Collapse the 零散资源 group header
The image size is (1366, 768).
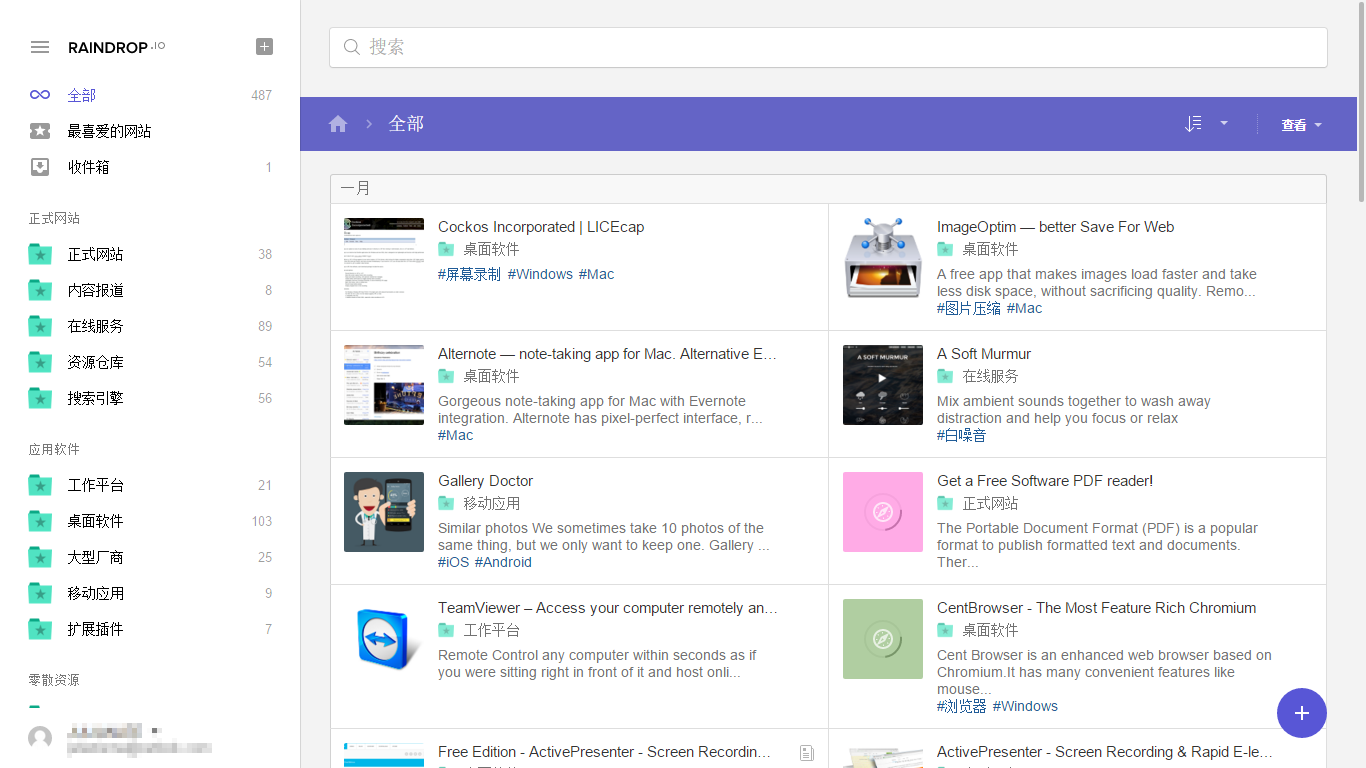click(x=54, y=680)
